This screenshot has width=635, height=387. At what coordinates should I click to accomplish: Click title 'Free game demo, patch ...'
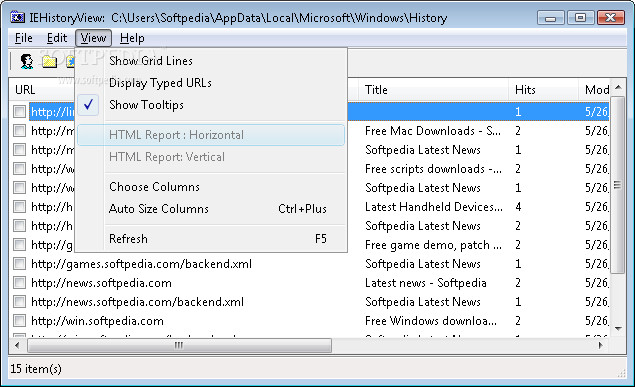(433, 245)
